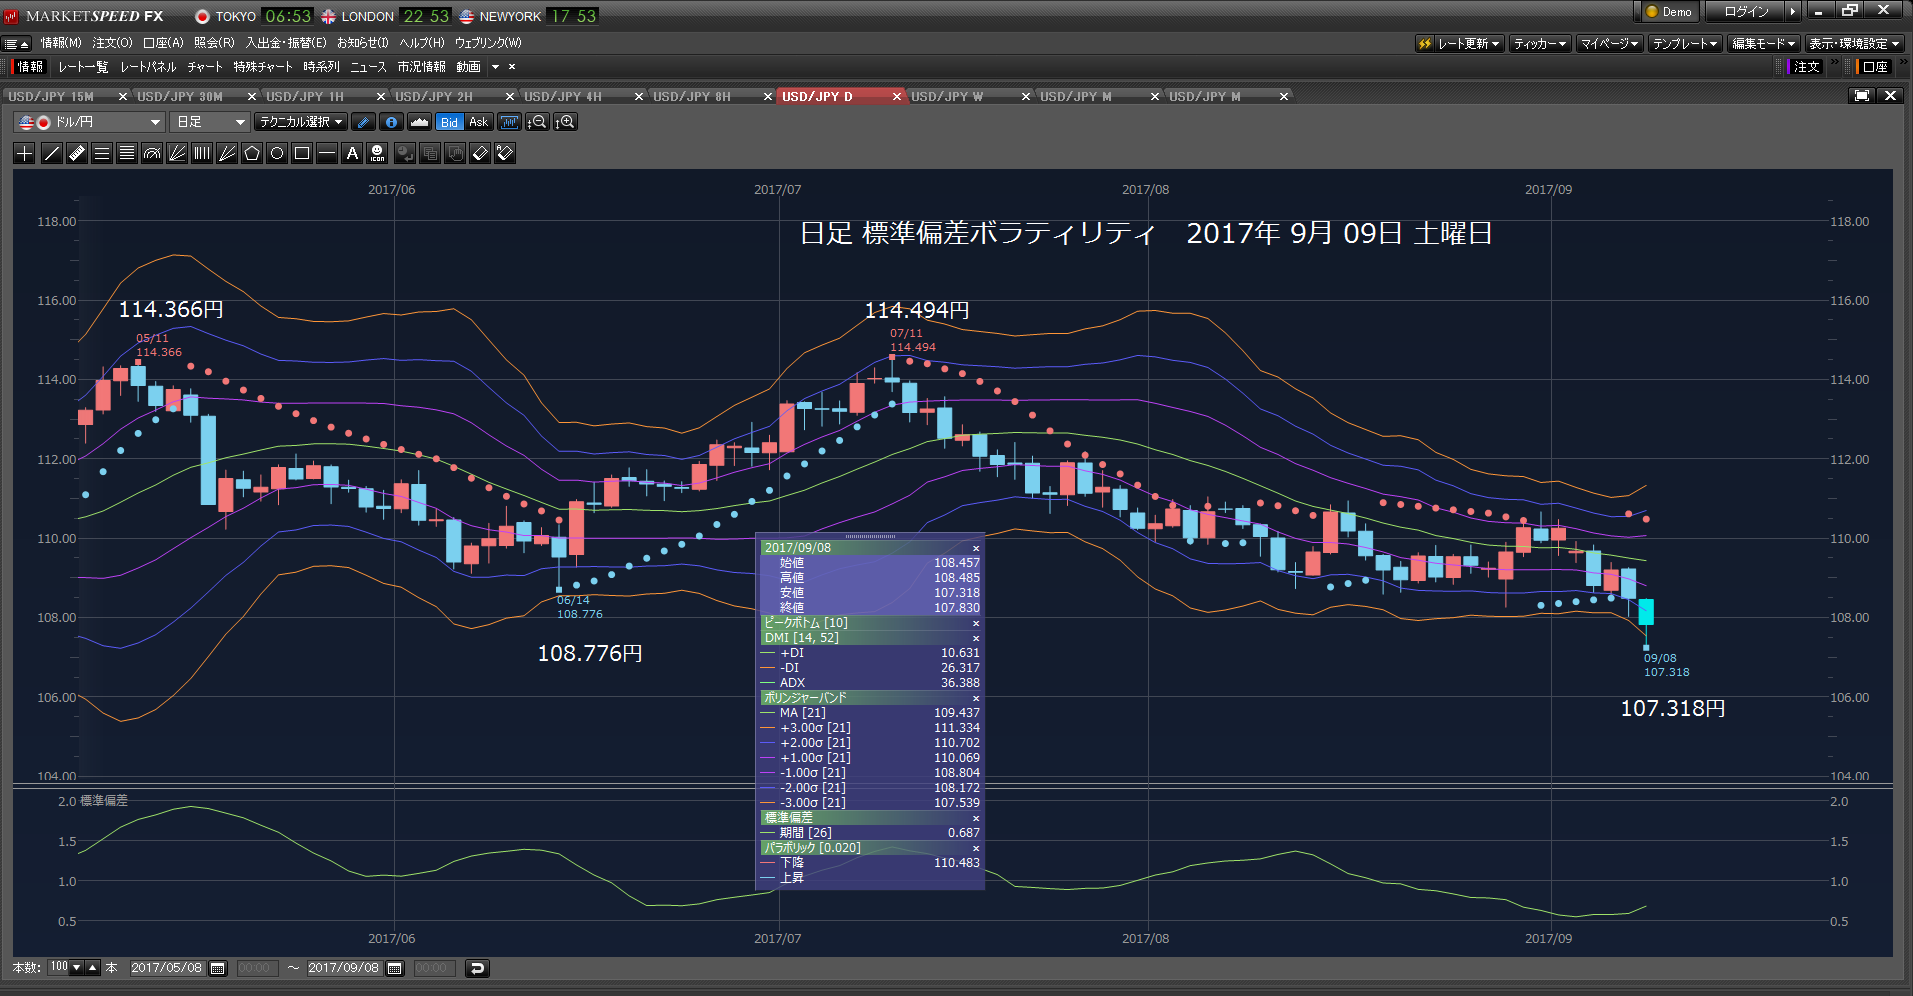Open the ニュース panel
This screenshot has height=996, width=1913.
pos(368,67)
